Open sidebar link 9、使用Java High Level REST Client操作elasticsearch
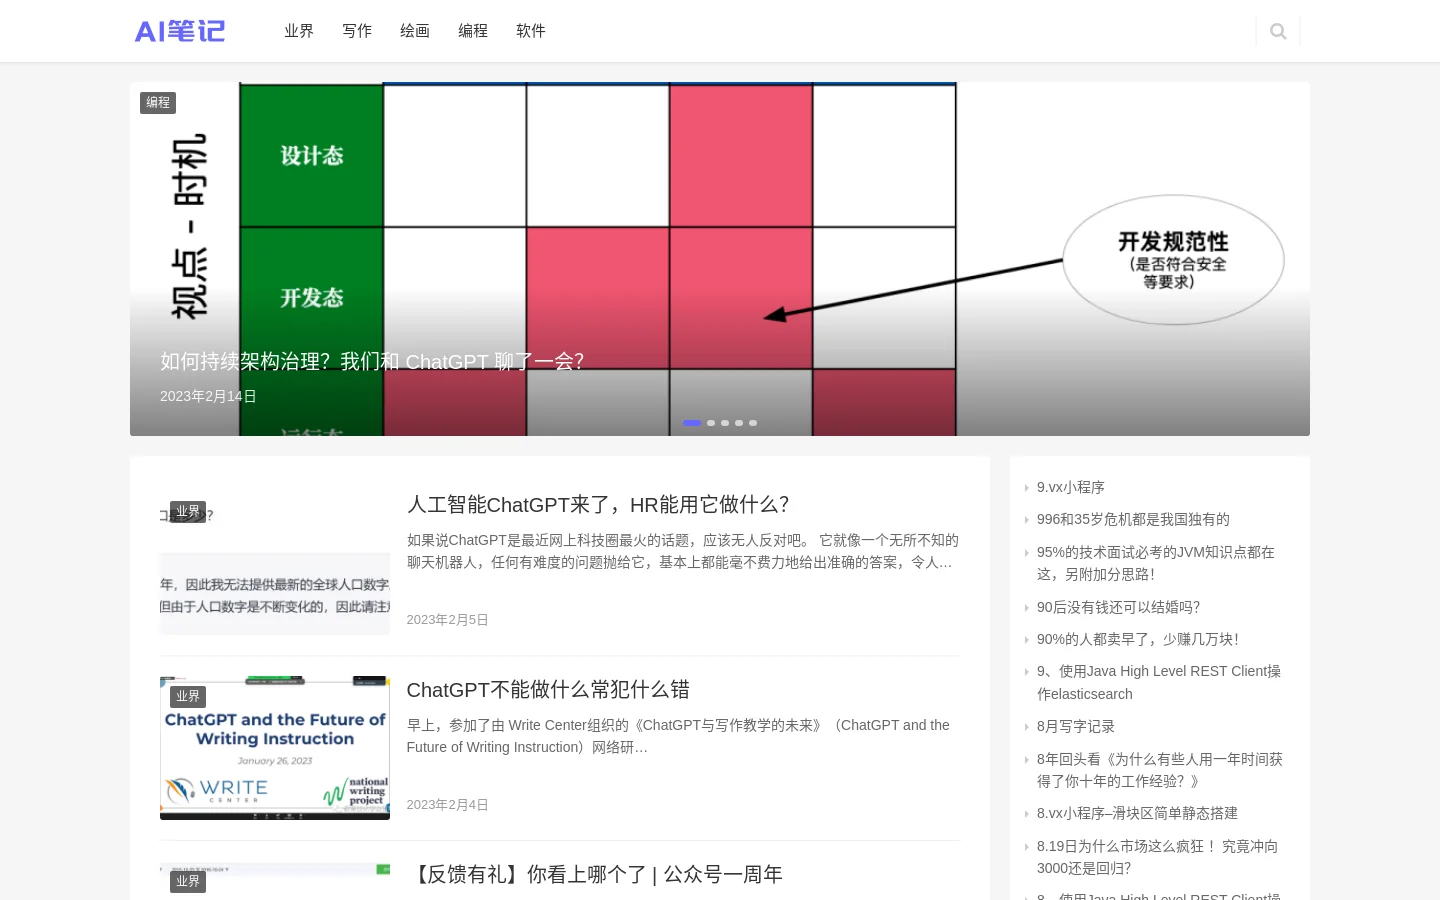The width and height of the screenshot is (1440, 900). pos(1159,682)
